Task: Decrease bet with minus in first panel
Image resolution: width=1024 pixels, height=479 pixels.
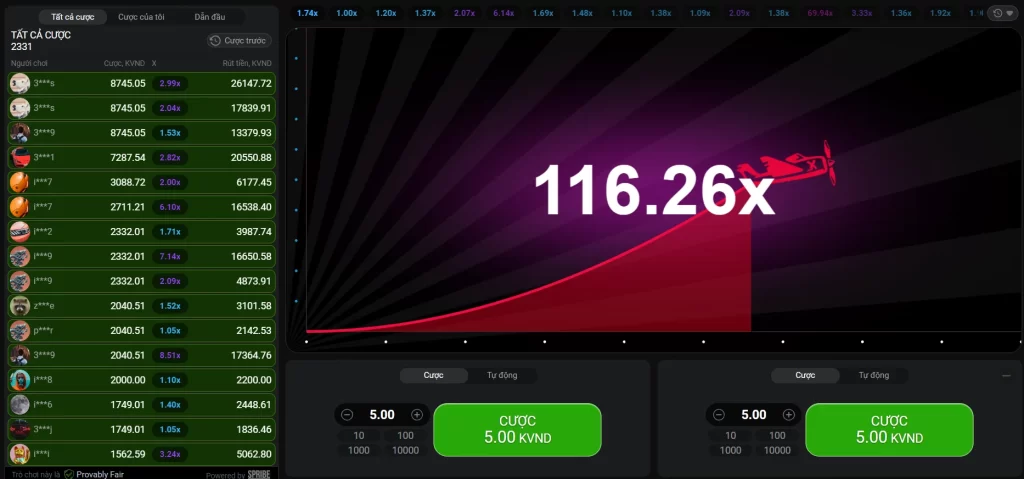Action: [x=347, y=415]
